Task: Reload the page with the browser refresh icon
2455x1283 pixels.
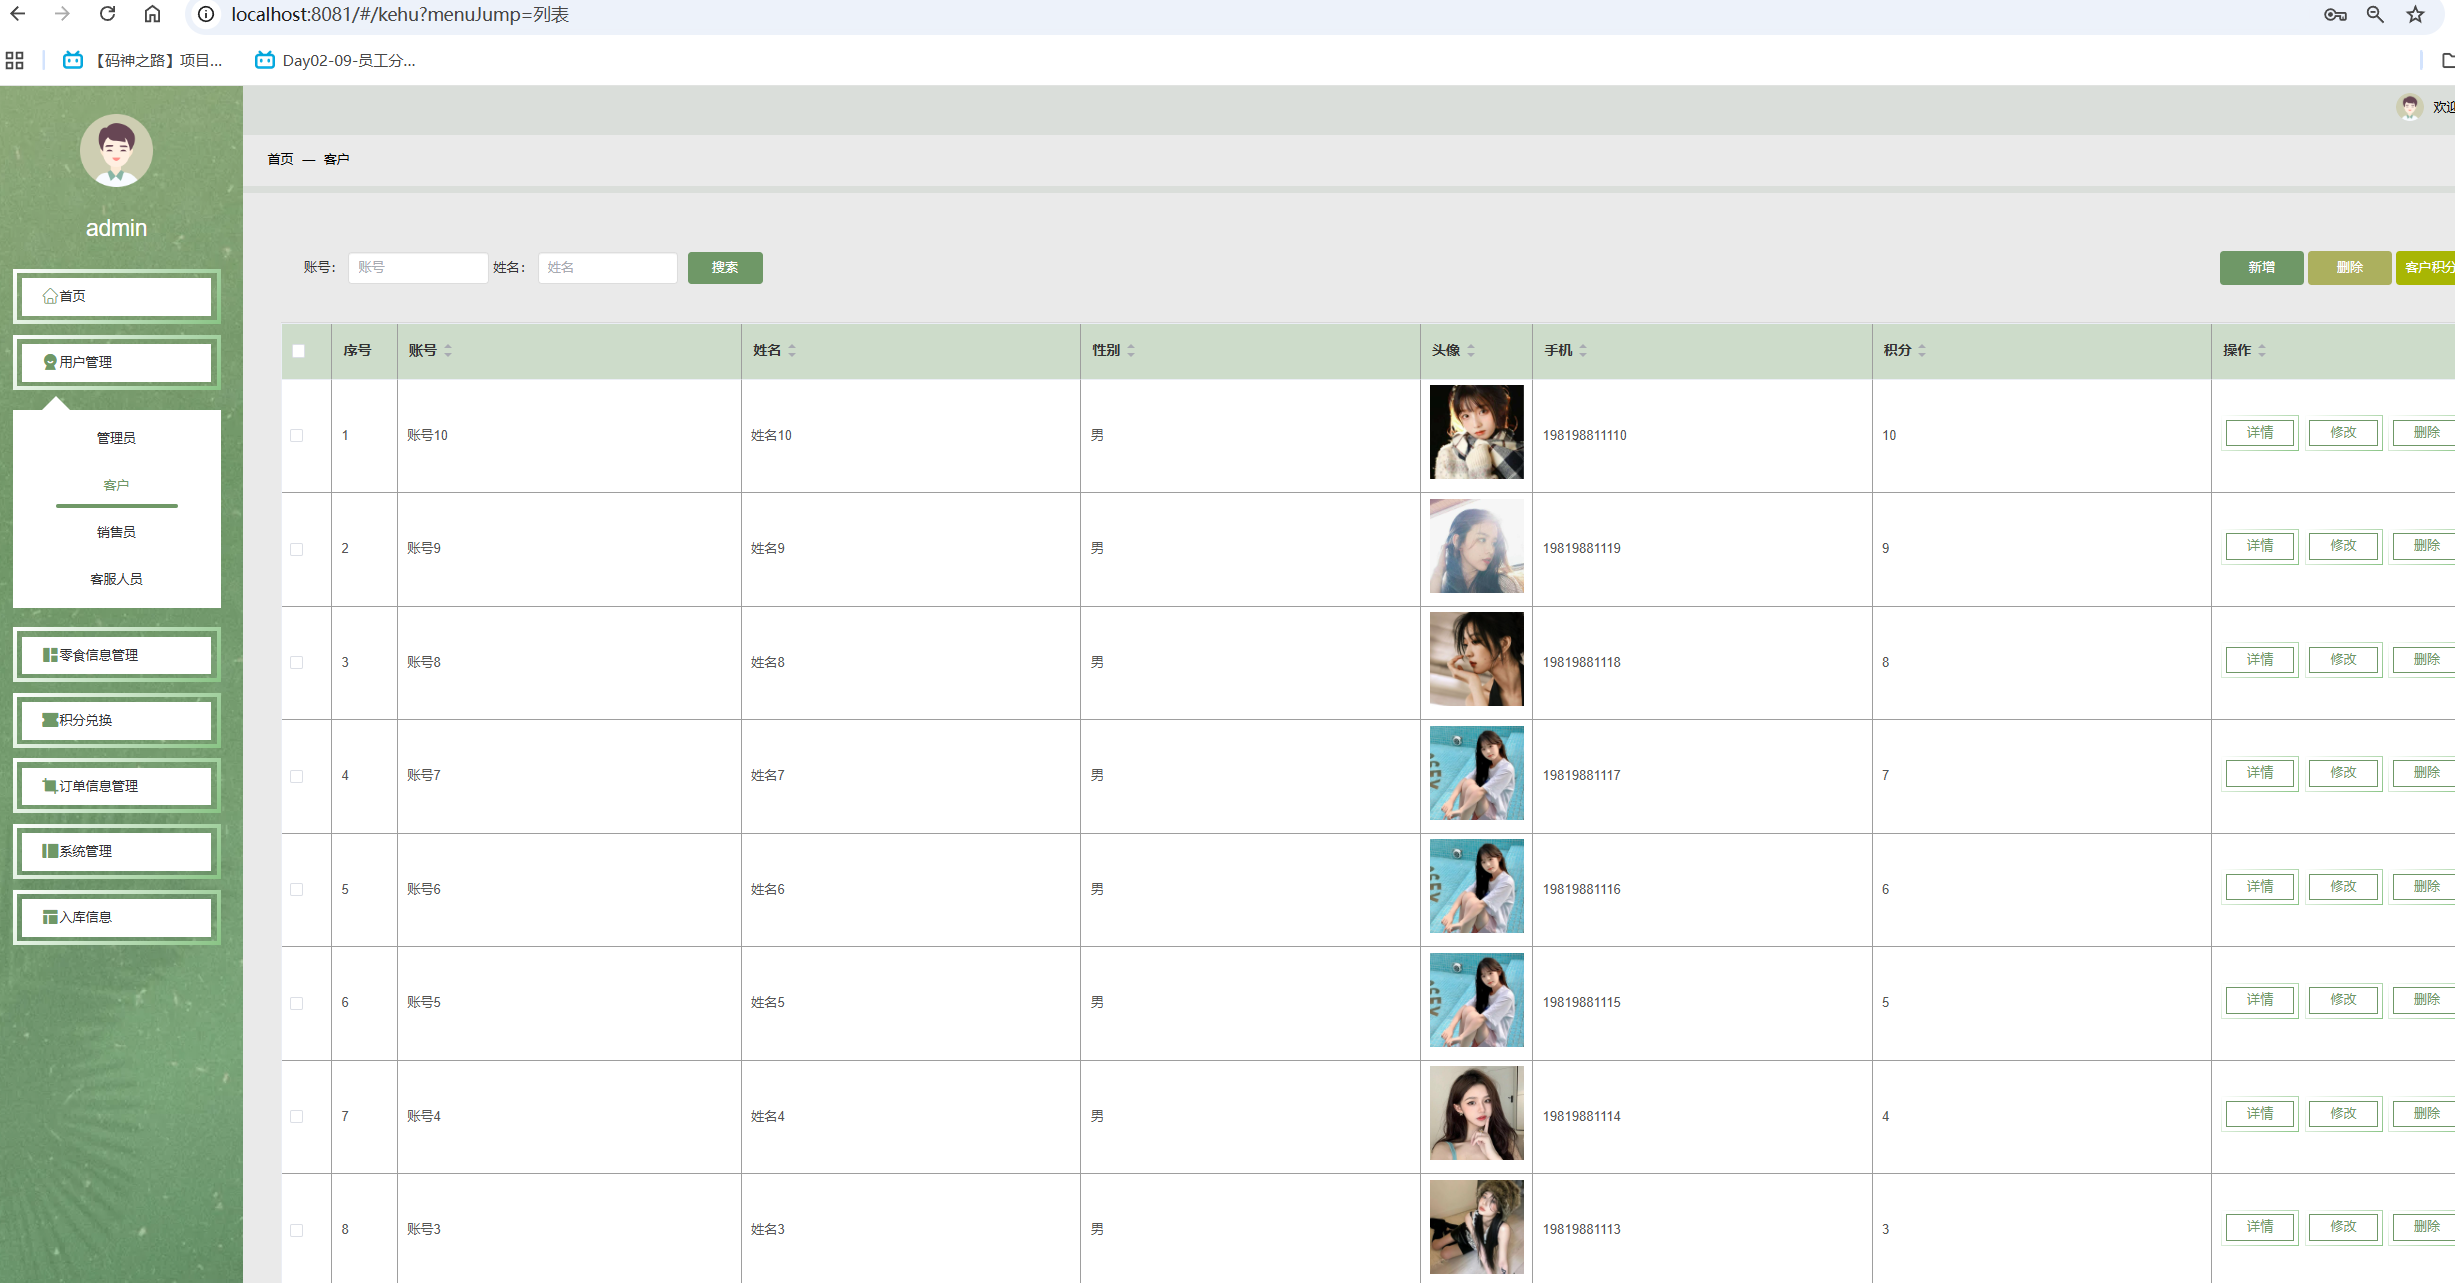Action: (x=107, y=14)
